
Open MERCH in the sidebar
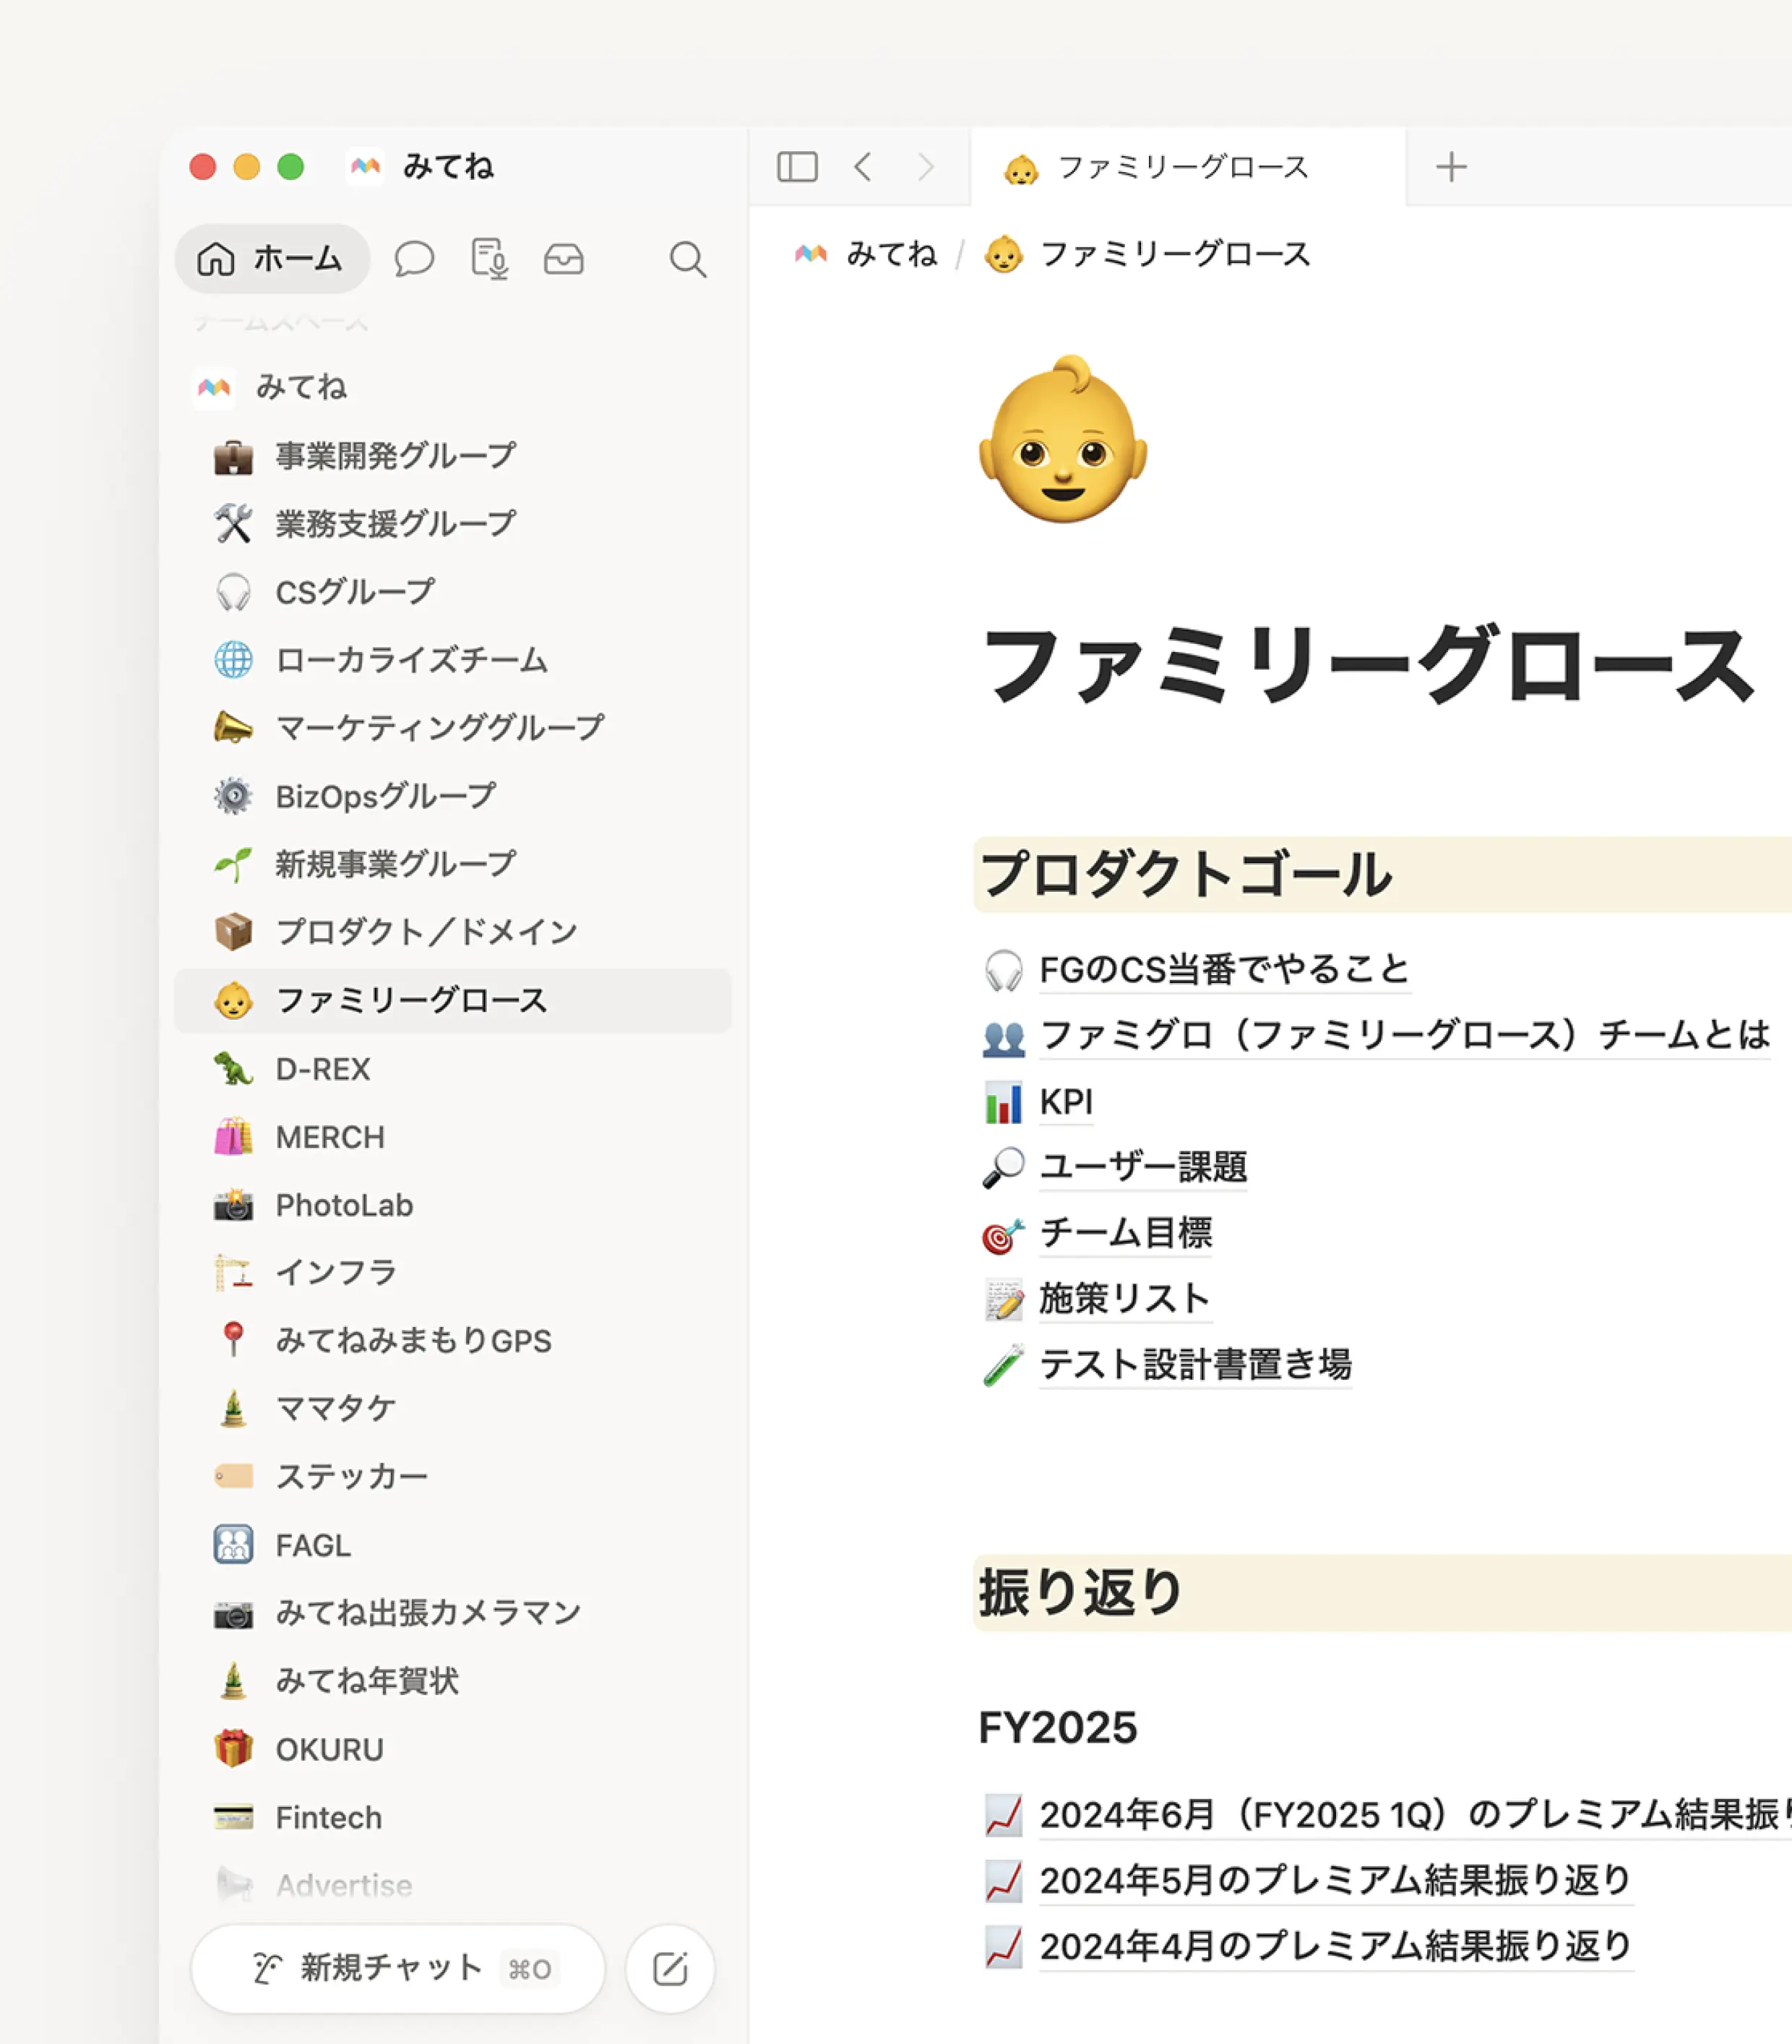click(x=452, y=1137)
